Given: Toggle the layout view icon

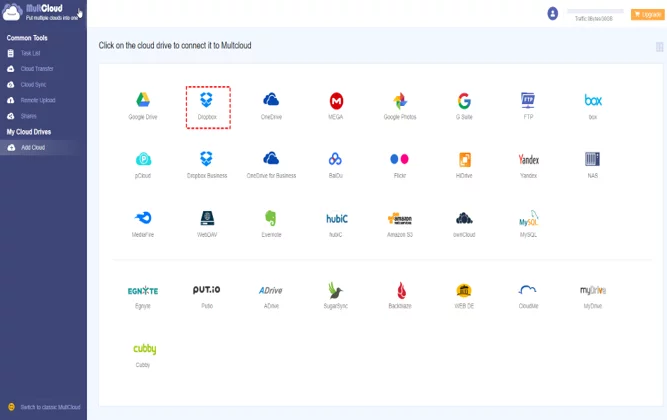Looking at the screenshot, I should pyautogui.click(x=659, y=47).
